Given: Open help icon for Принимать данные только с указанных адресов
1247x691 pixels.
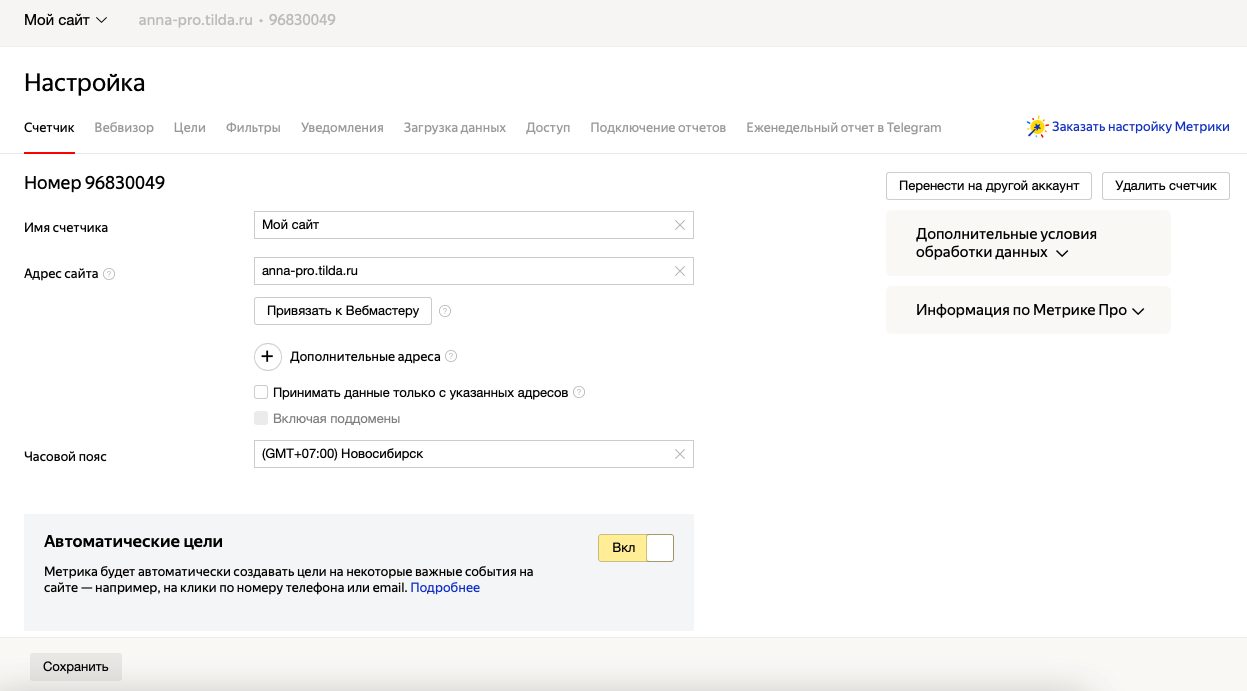Looking at the screenshot, I should point(579,393).
